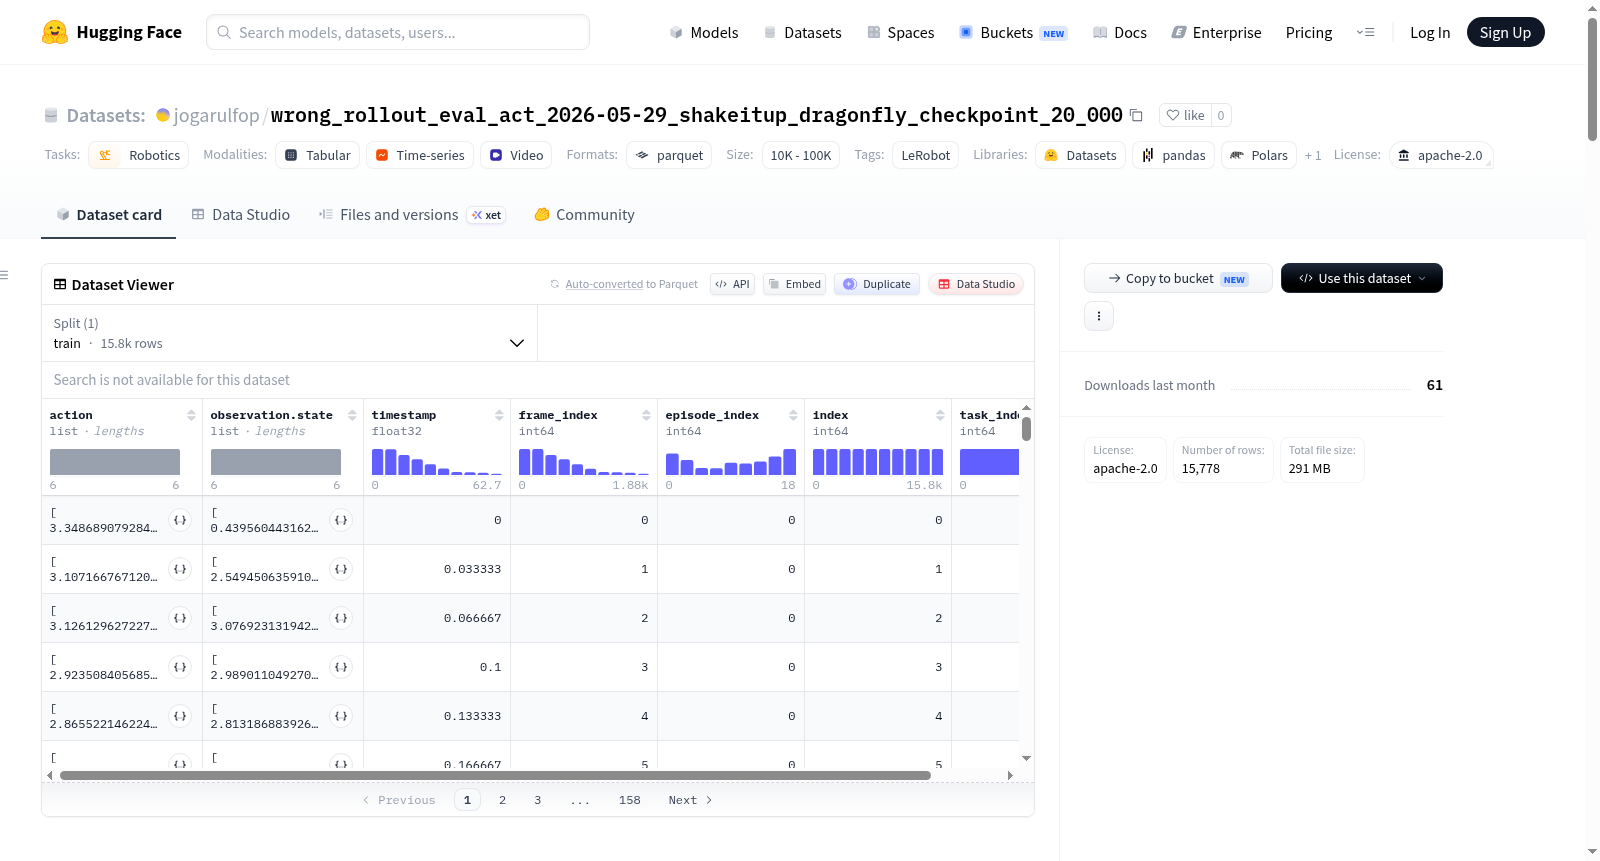The image size is (1600, 861).
Task: Click the Hugging Face logo icon
Action: coord(55,32)
